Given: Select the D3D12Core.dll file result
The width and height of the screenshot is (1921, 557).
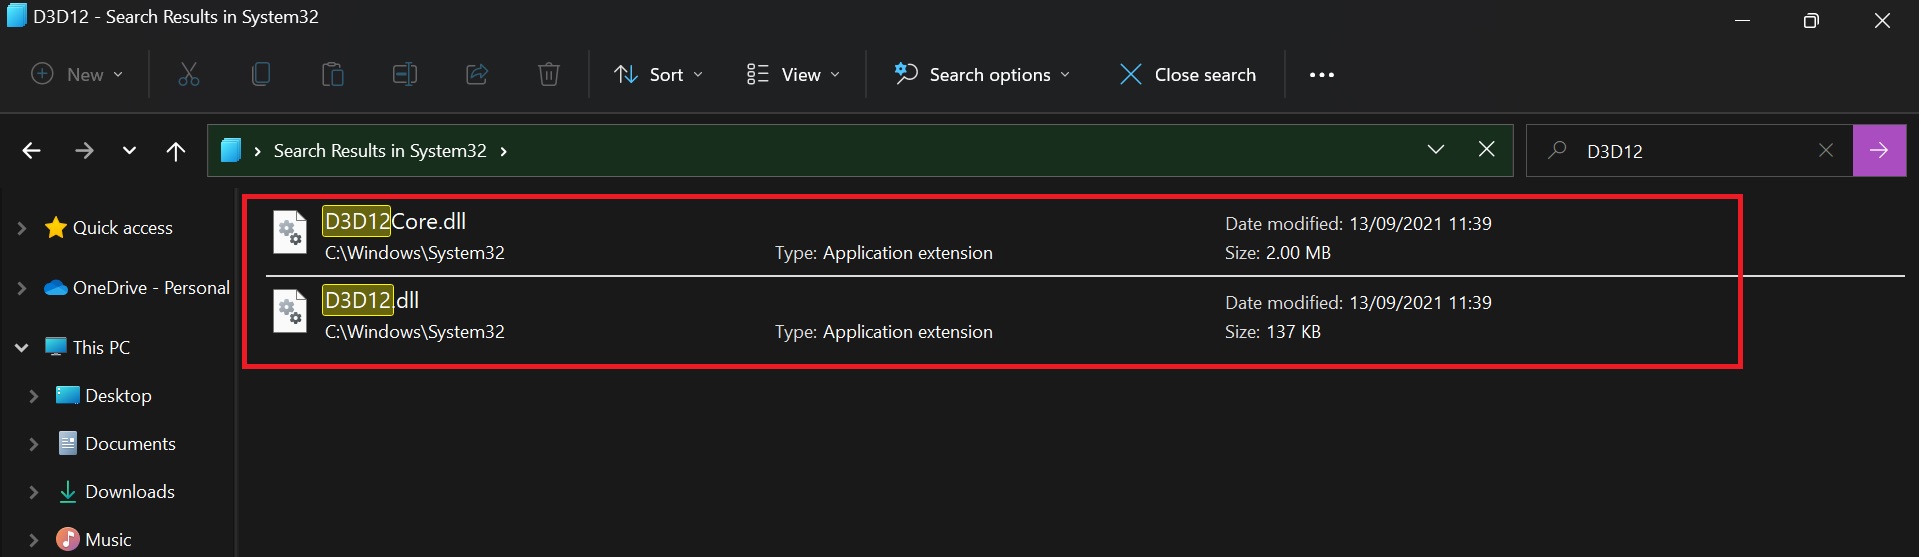Looking at the screenshot, I should pos(396,222).
